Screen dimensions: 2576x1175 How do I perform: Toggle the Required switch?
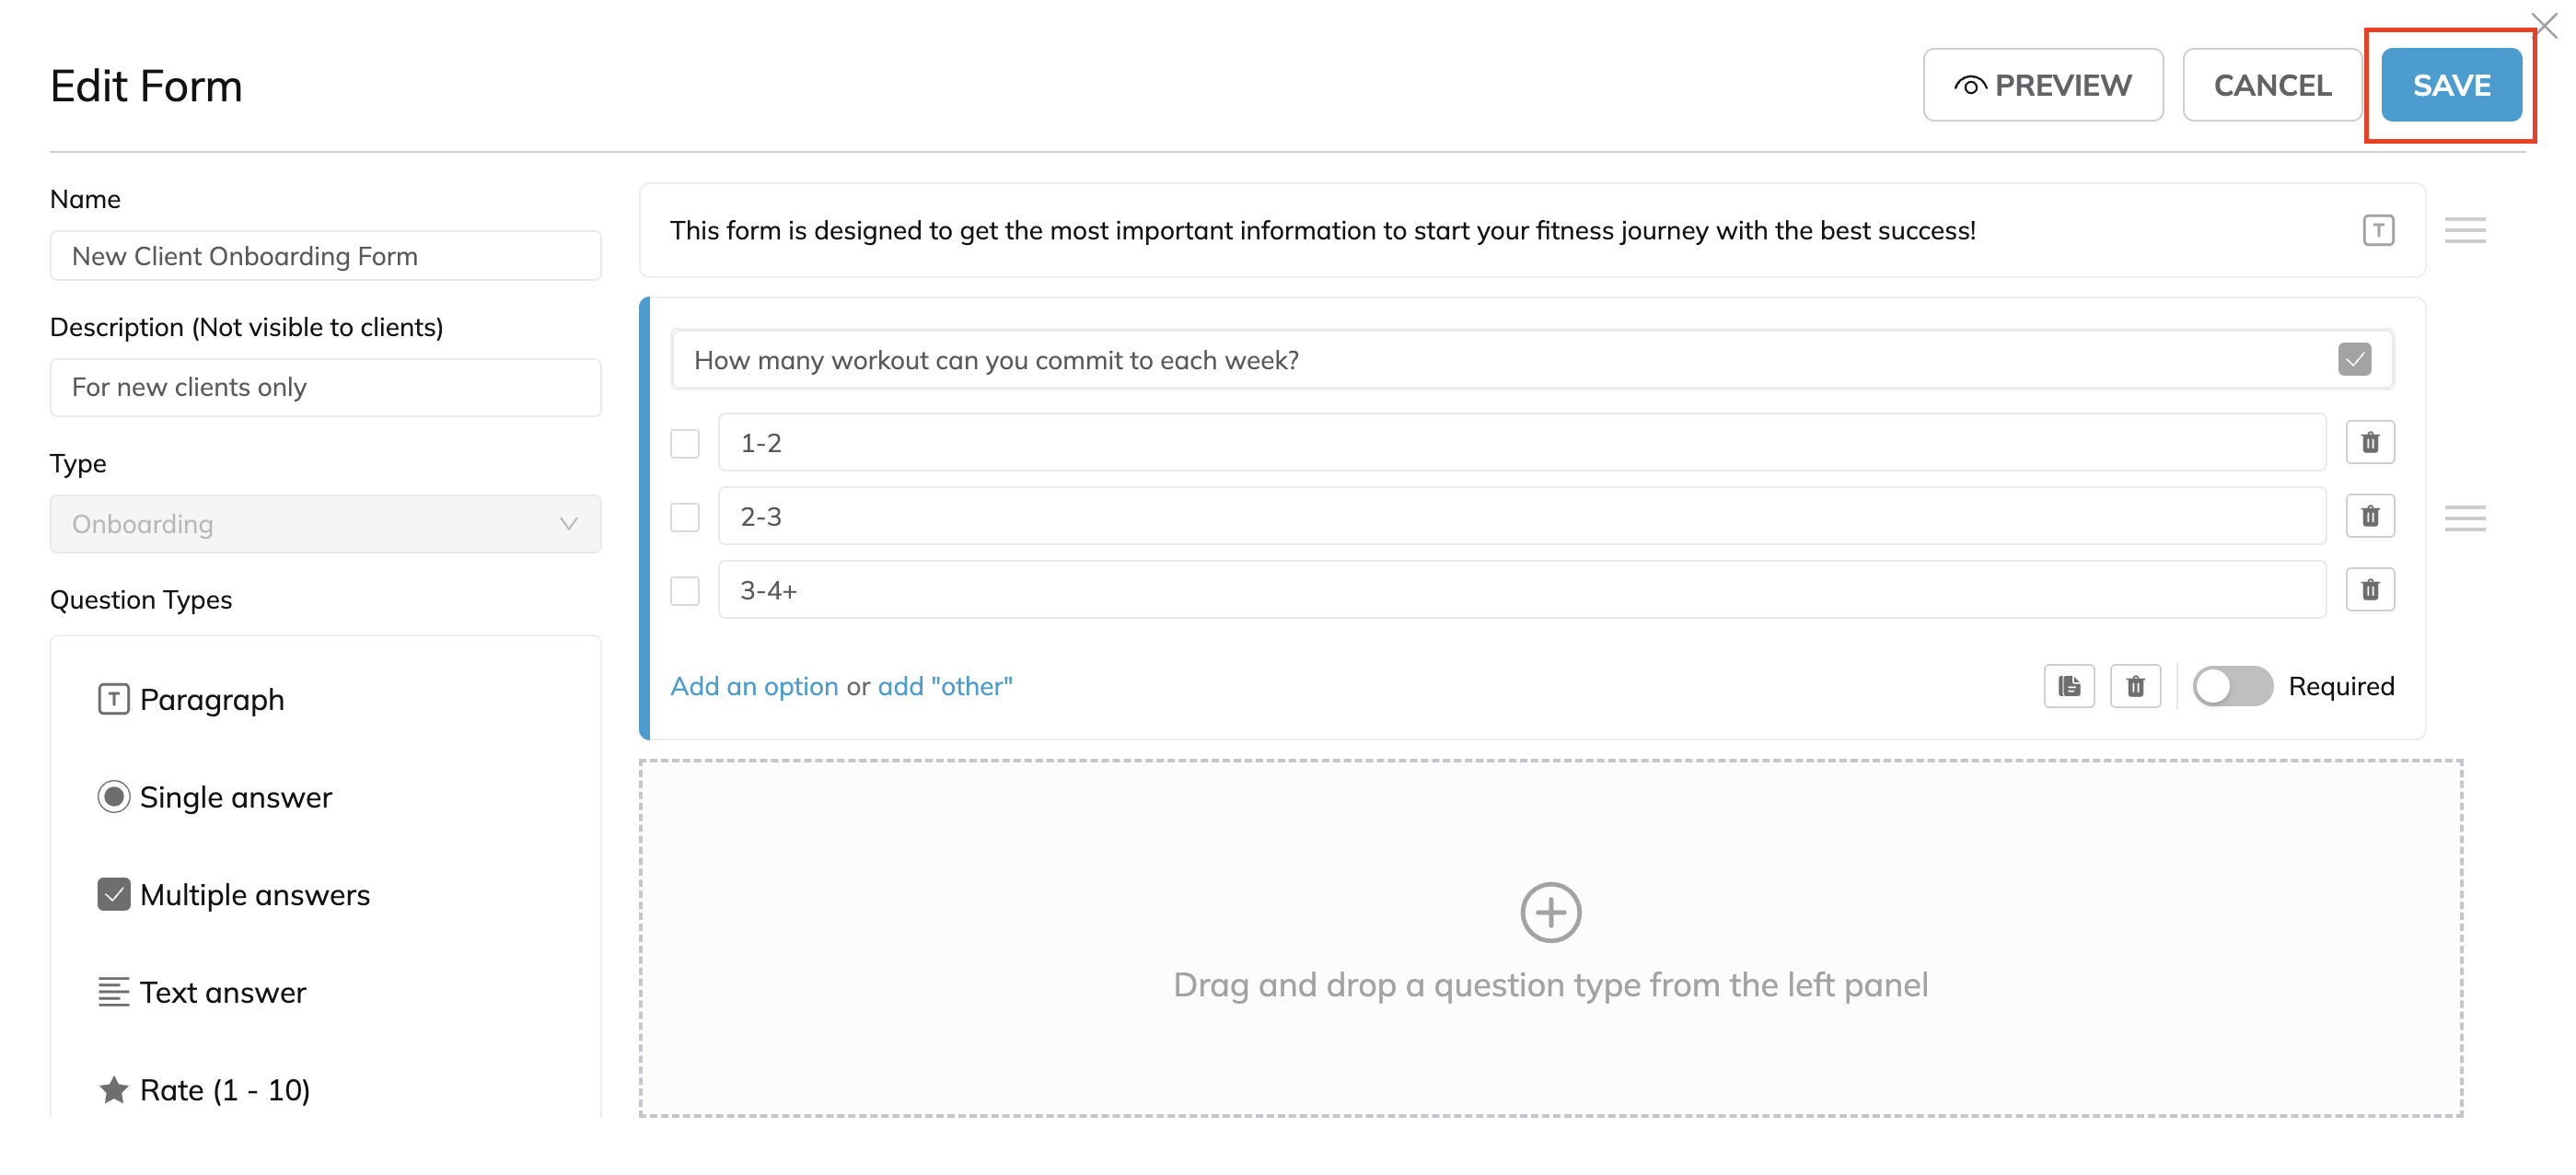pos(2233,686)
